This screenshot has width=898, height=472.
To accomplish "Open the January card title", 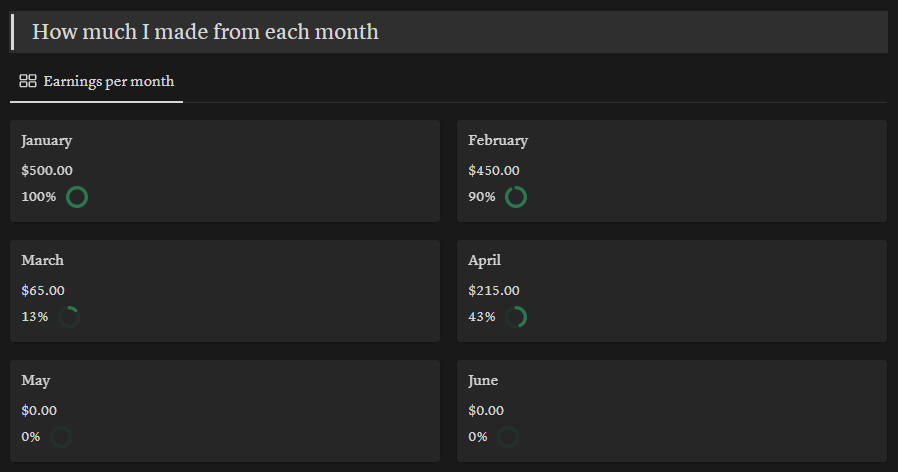I will pos(46,141).
